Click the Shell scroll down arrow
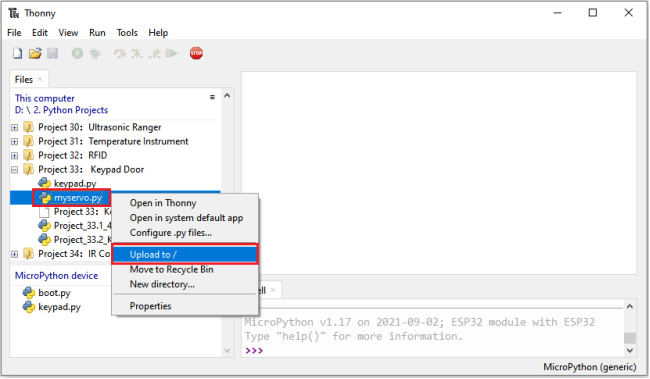The image size is (650, 379). coord(630,350)
